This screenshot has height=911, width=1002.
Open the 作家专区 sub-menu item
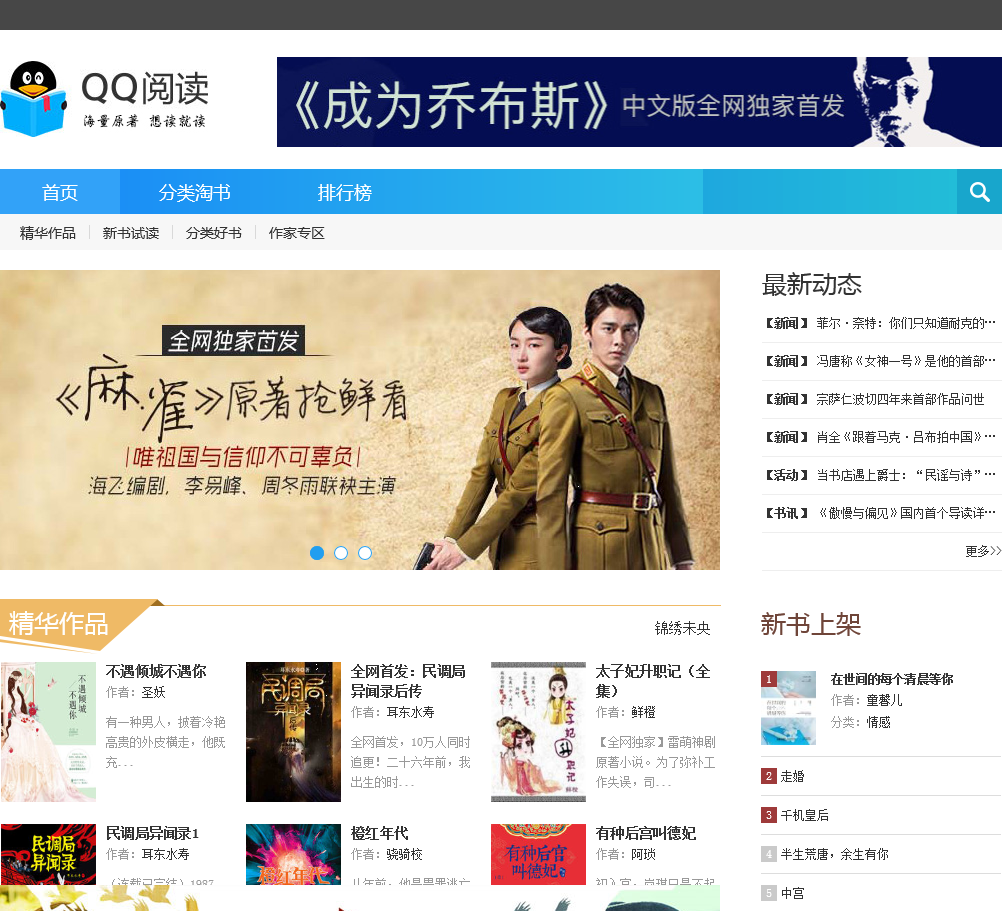click(x=297, y=233)
